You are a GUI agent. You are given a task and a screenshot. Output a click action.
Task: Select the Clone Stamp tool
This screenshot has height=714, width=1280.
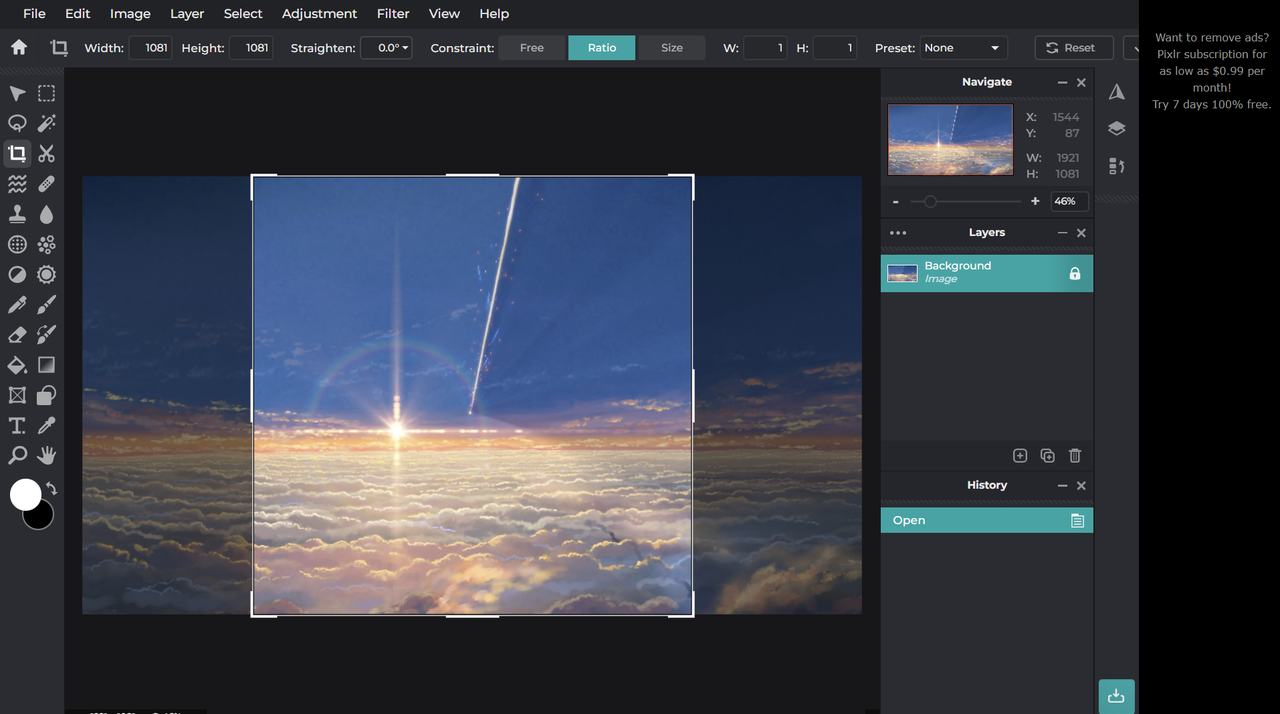click(x=17, y=214)
